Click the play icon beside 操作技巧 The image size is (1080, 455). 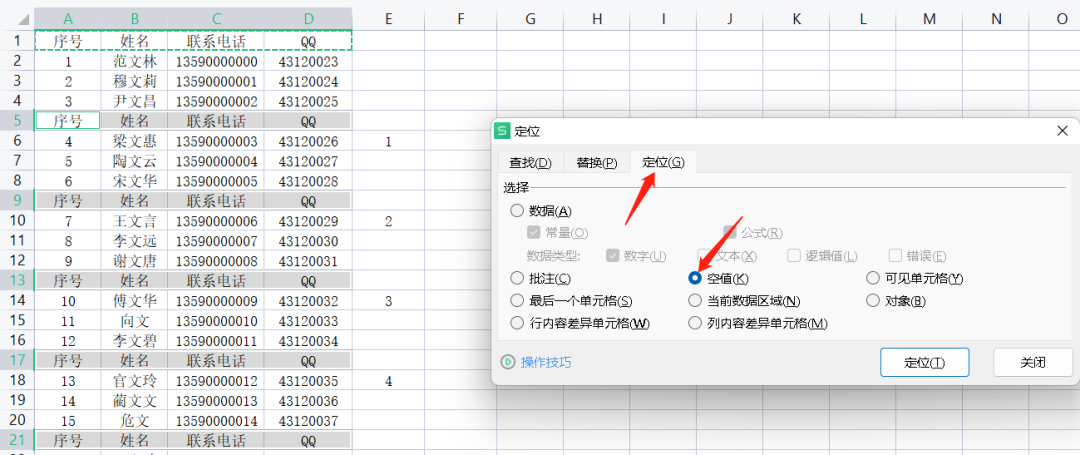click(x=508, y=362)
